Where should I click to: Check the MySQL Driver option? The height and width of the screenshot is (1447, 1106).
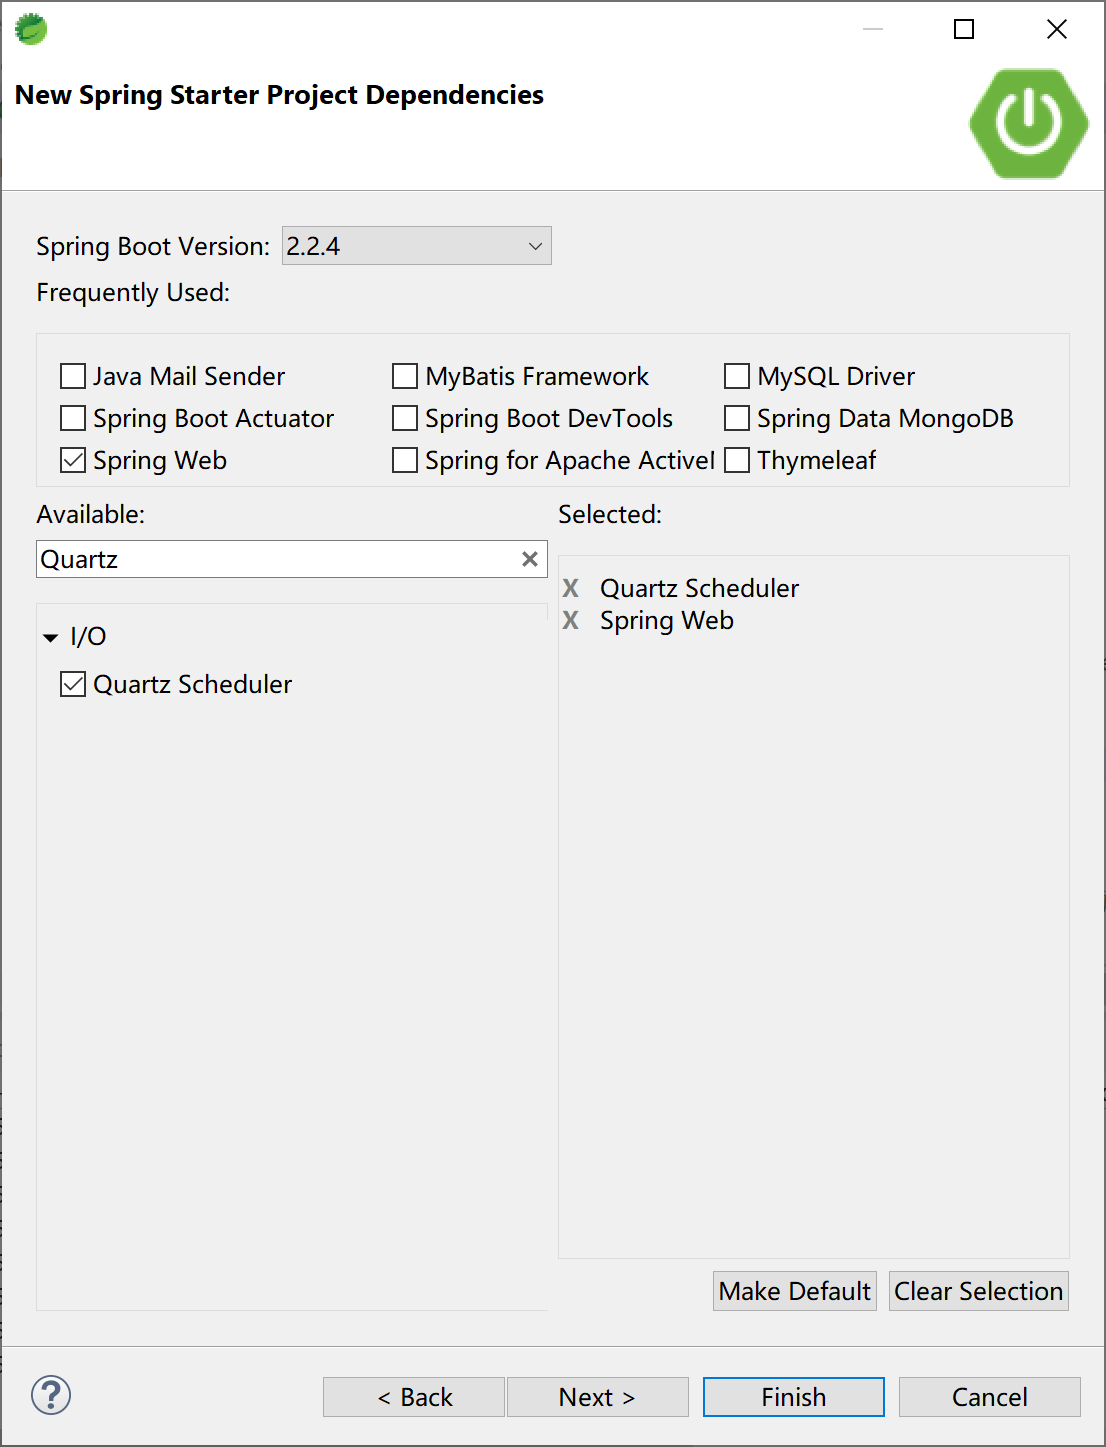(x=737, y=376)
